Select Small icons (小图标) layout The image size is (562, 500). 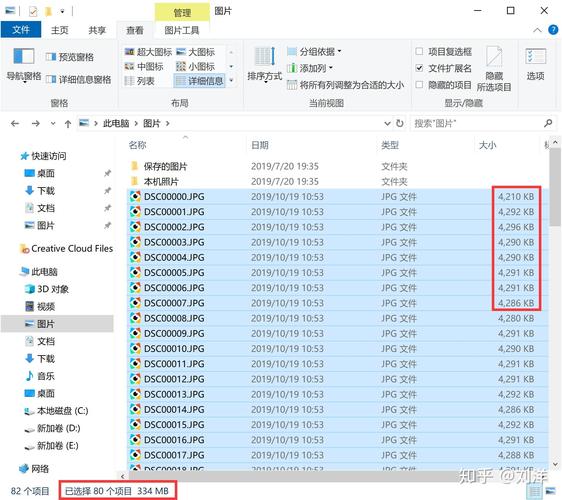coord(196,67)
